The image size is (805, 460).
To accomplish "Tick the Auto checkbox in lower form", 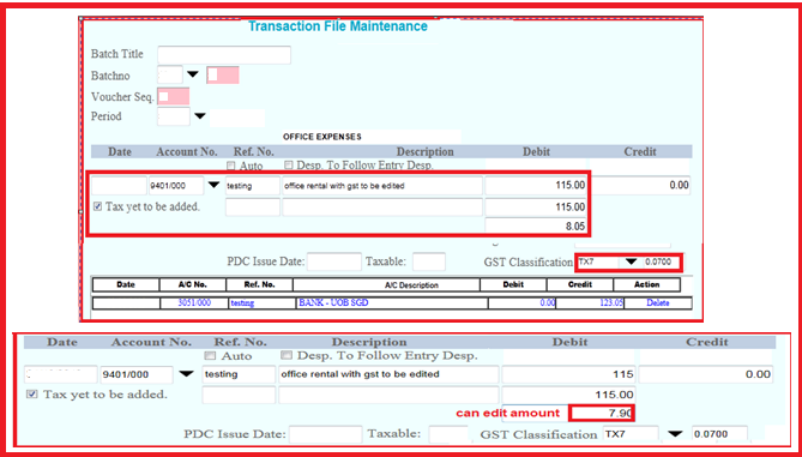I will coord(210,355).
